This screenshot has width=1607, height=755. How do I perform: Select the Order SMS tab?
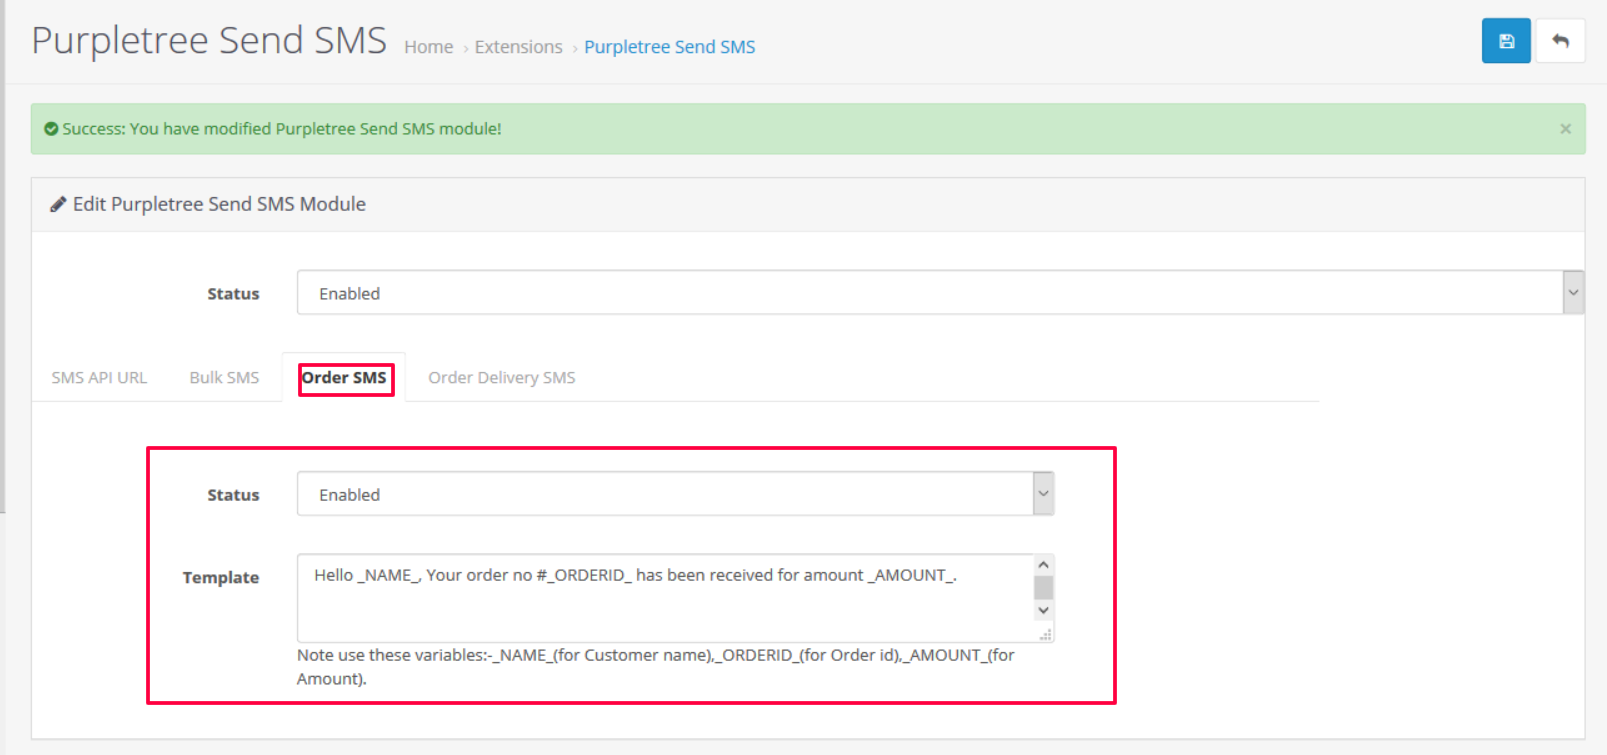coord(344,377)
